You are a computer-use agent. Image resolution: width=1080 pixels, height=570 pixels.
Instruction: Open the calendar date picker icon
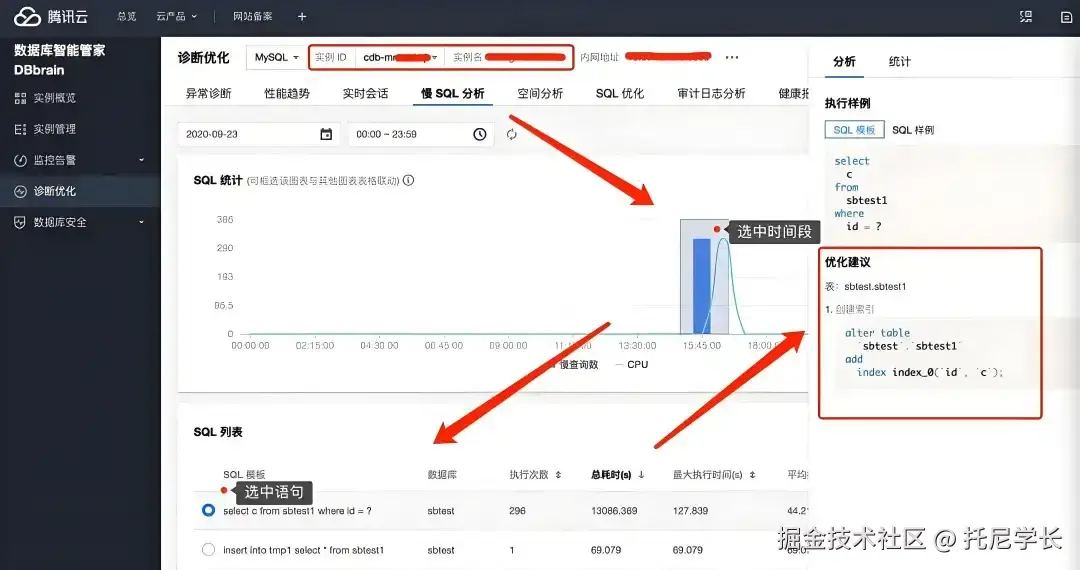326,134
